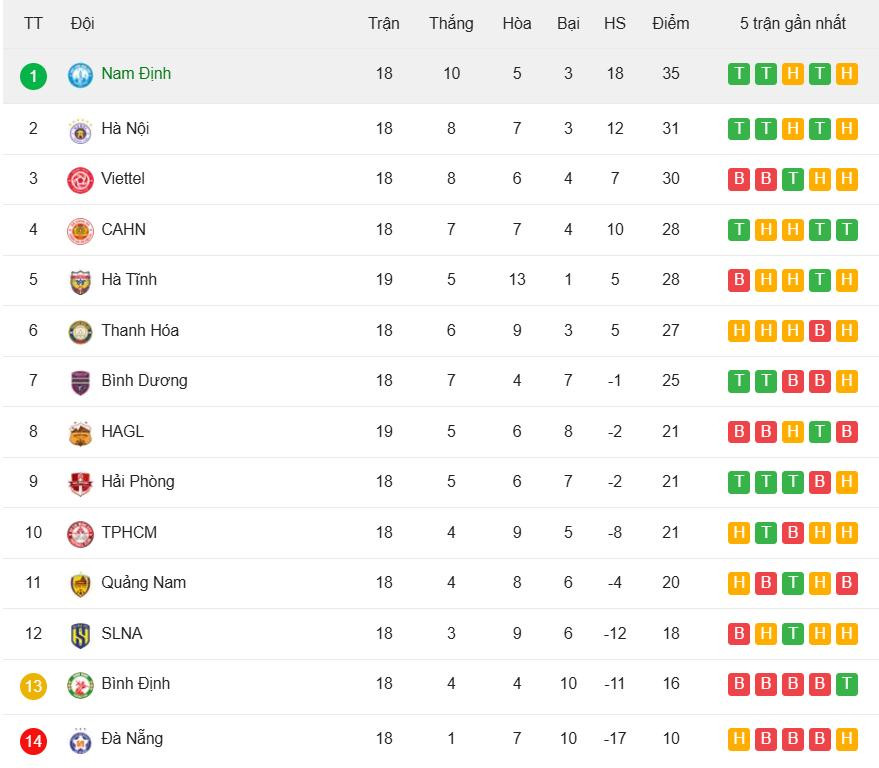Click the CAHN club badge
The width and height of the screenshot is (879, 768).
pos(80,230)
